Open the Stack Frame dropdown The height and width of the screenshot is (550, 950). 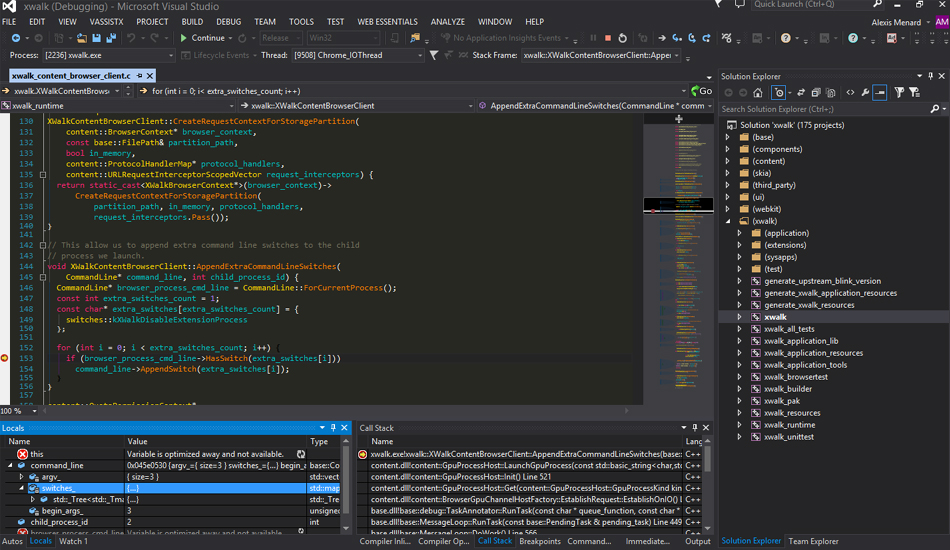pyautogui.click(x=600, y=55)
